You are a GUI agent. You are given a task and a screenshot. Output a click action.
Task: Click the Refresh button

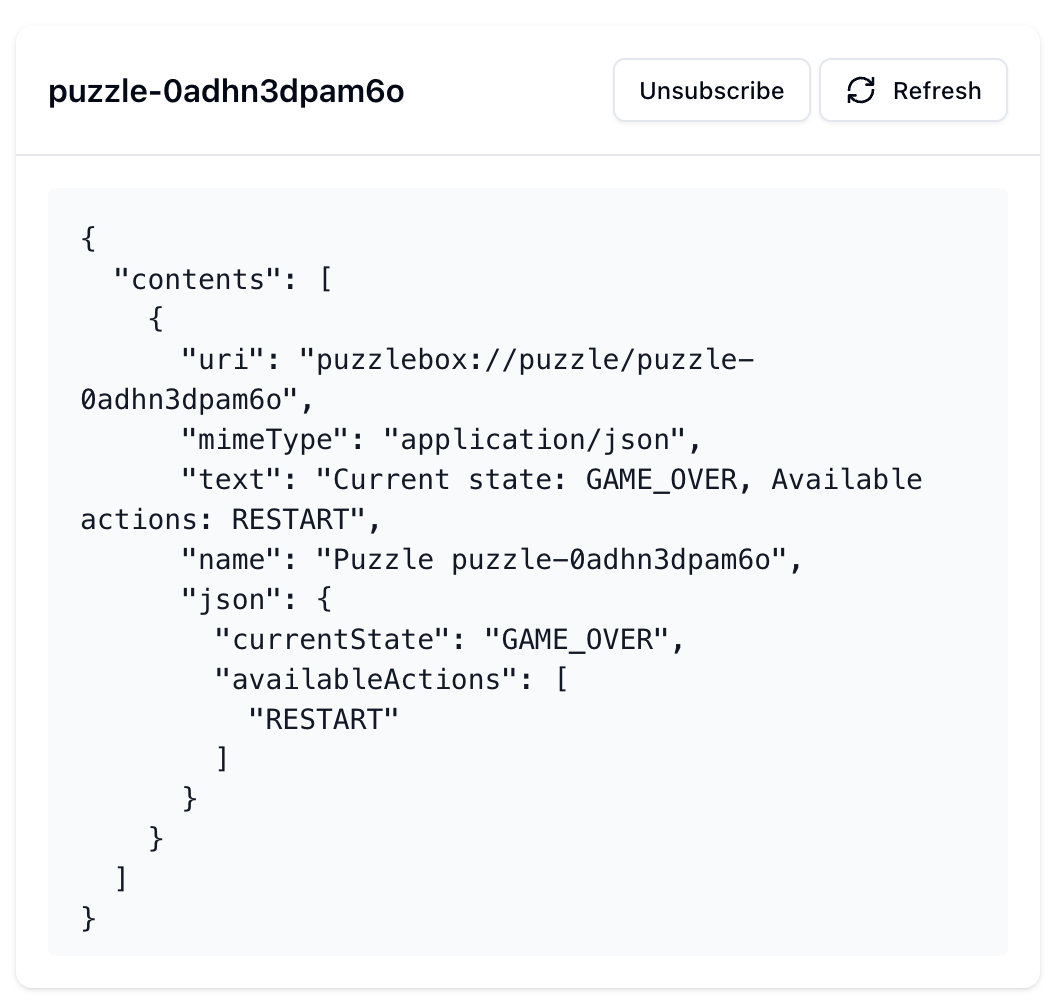pos(913,90)
